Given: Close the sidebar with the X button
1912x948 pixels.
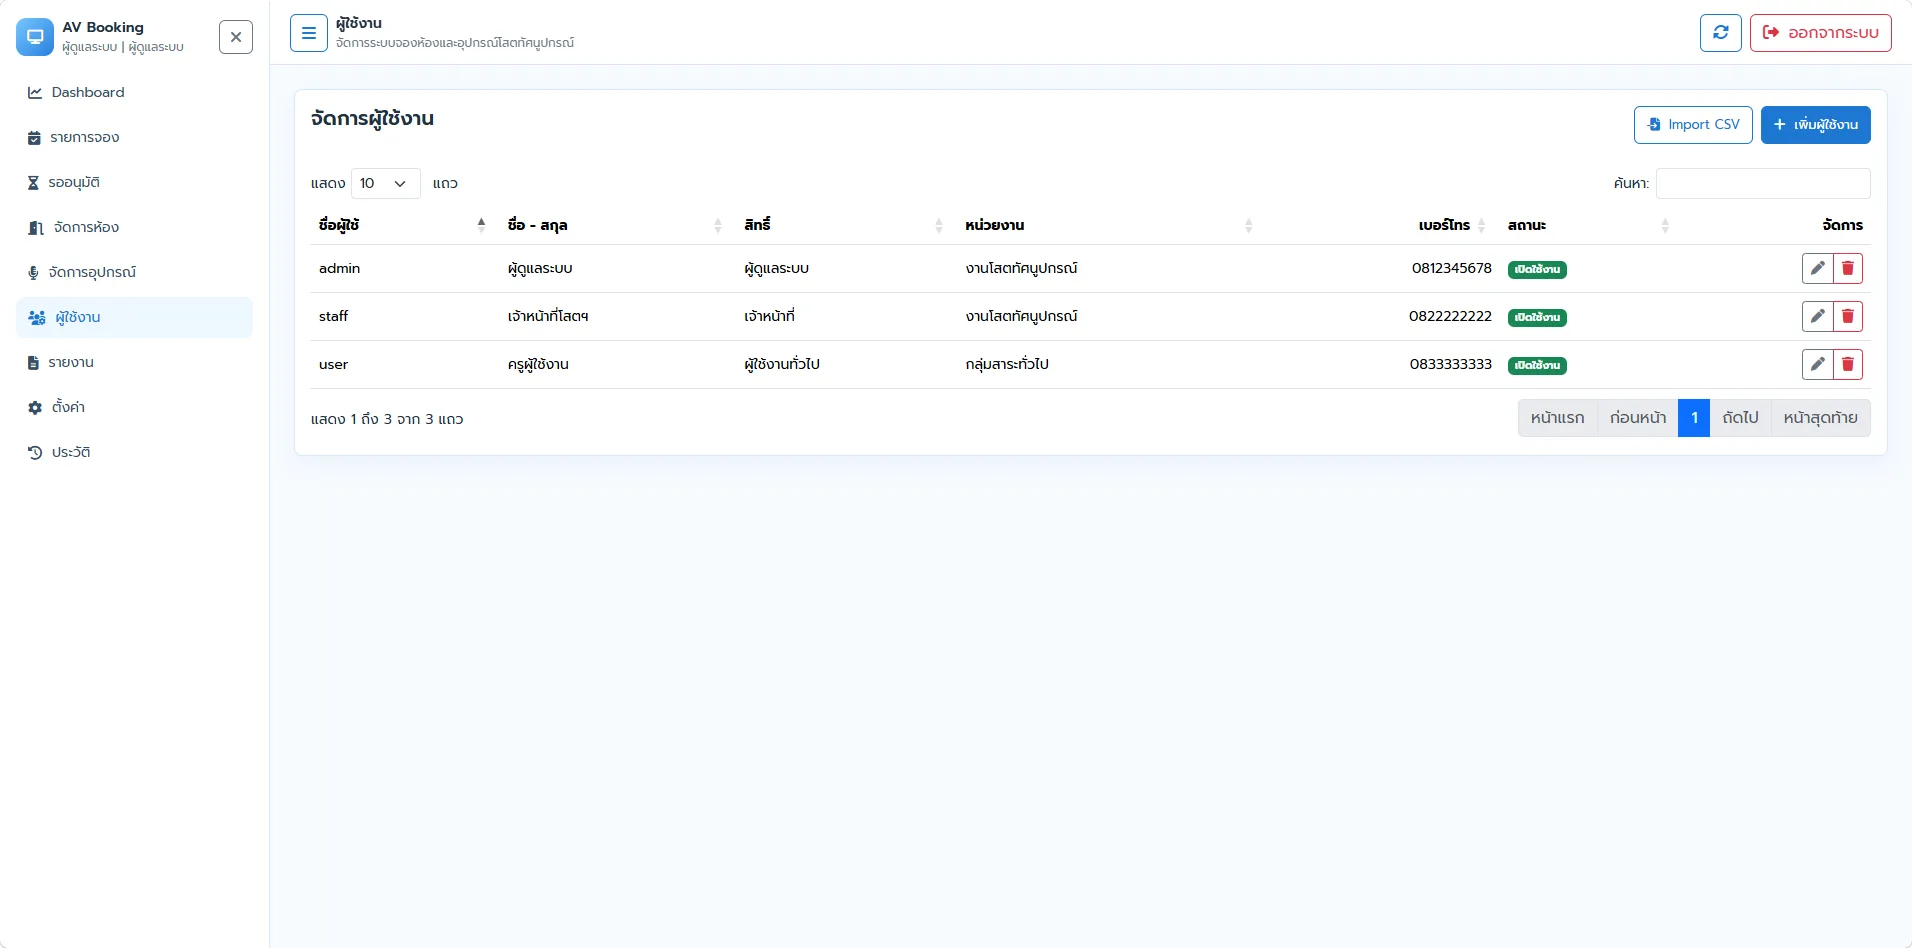Looking at the screenshot, I should 236,37.
